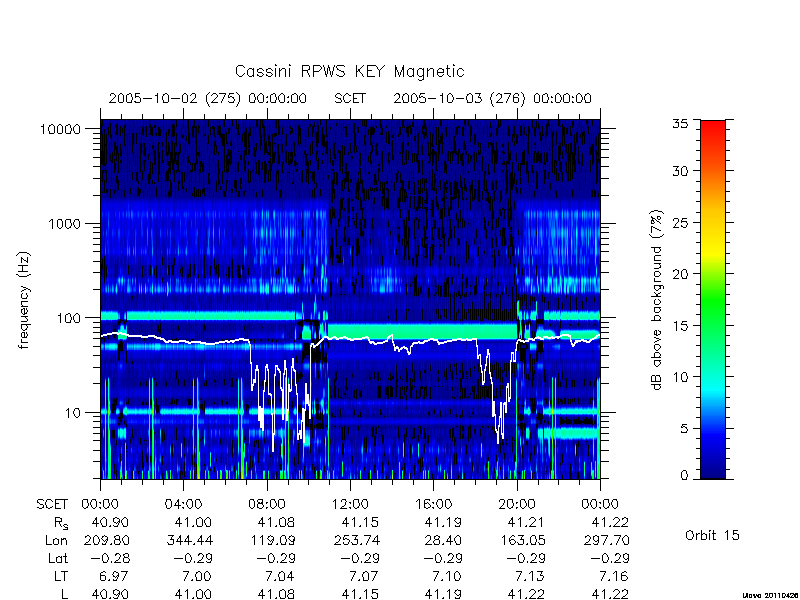This screenshot has width=800, height=600.
Task: Click the LT value 7.16
Action: pyautogui.click(x=614, y=576)
